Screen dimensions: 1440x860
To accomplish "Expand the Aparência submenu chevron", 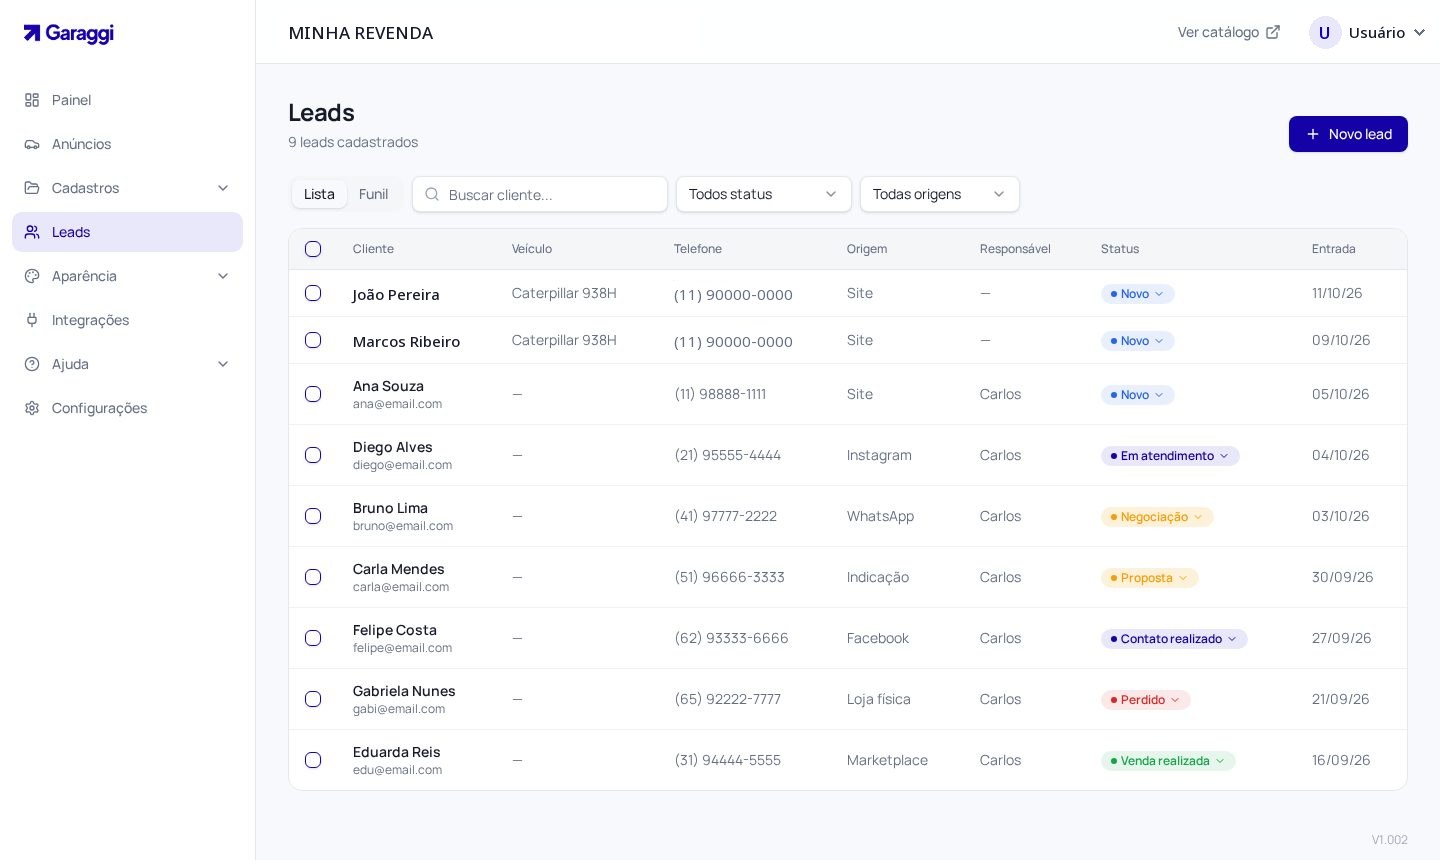I will pos(223,276).
